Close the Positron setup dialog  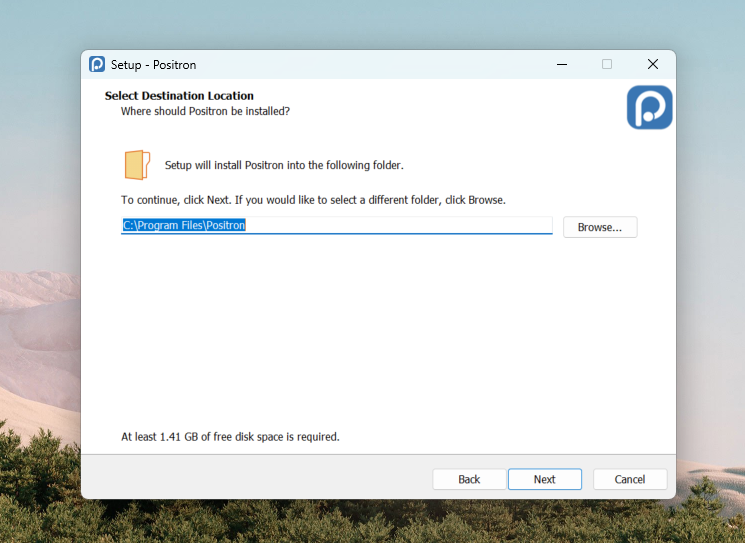(653, 64)
